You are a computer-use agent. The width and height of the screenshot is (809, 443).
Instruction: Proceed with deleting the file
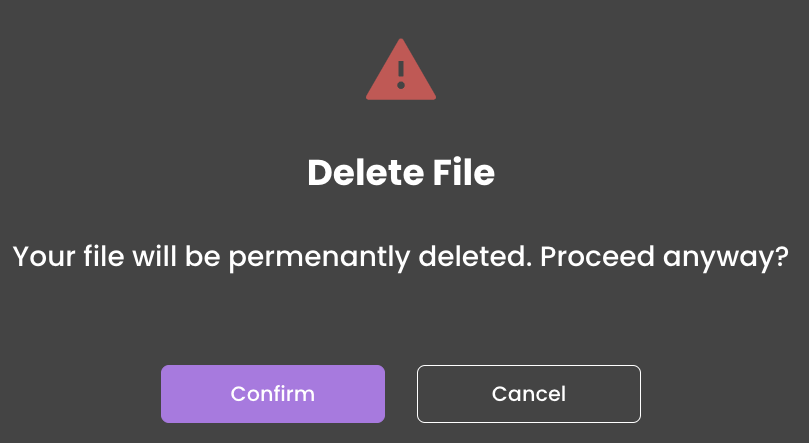pyautogui.click(x=273, y=394)
